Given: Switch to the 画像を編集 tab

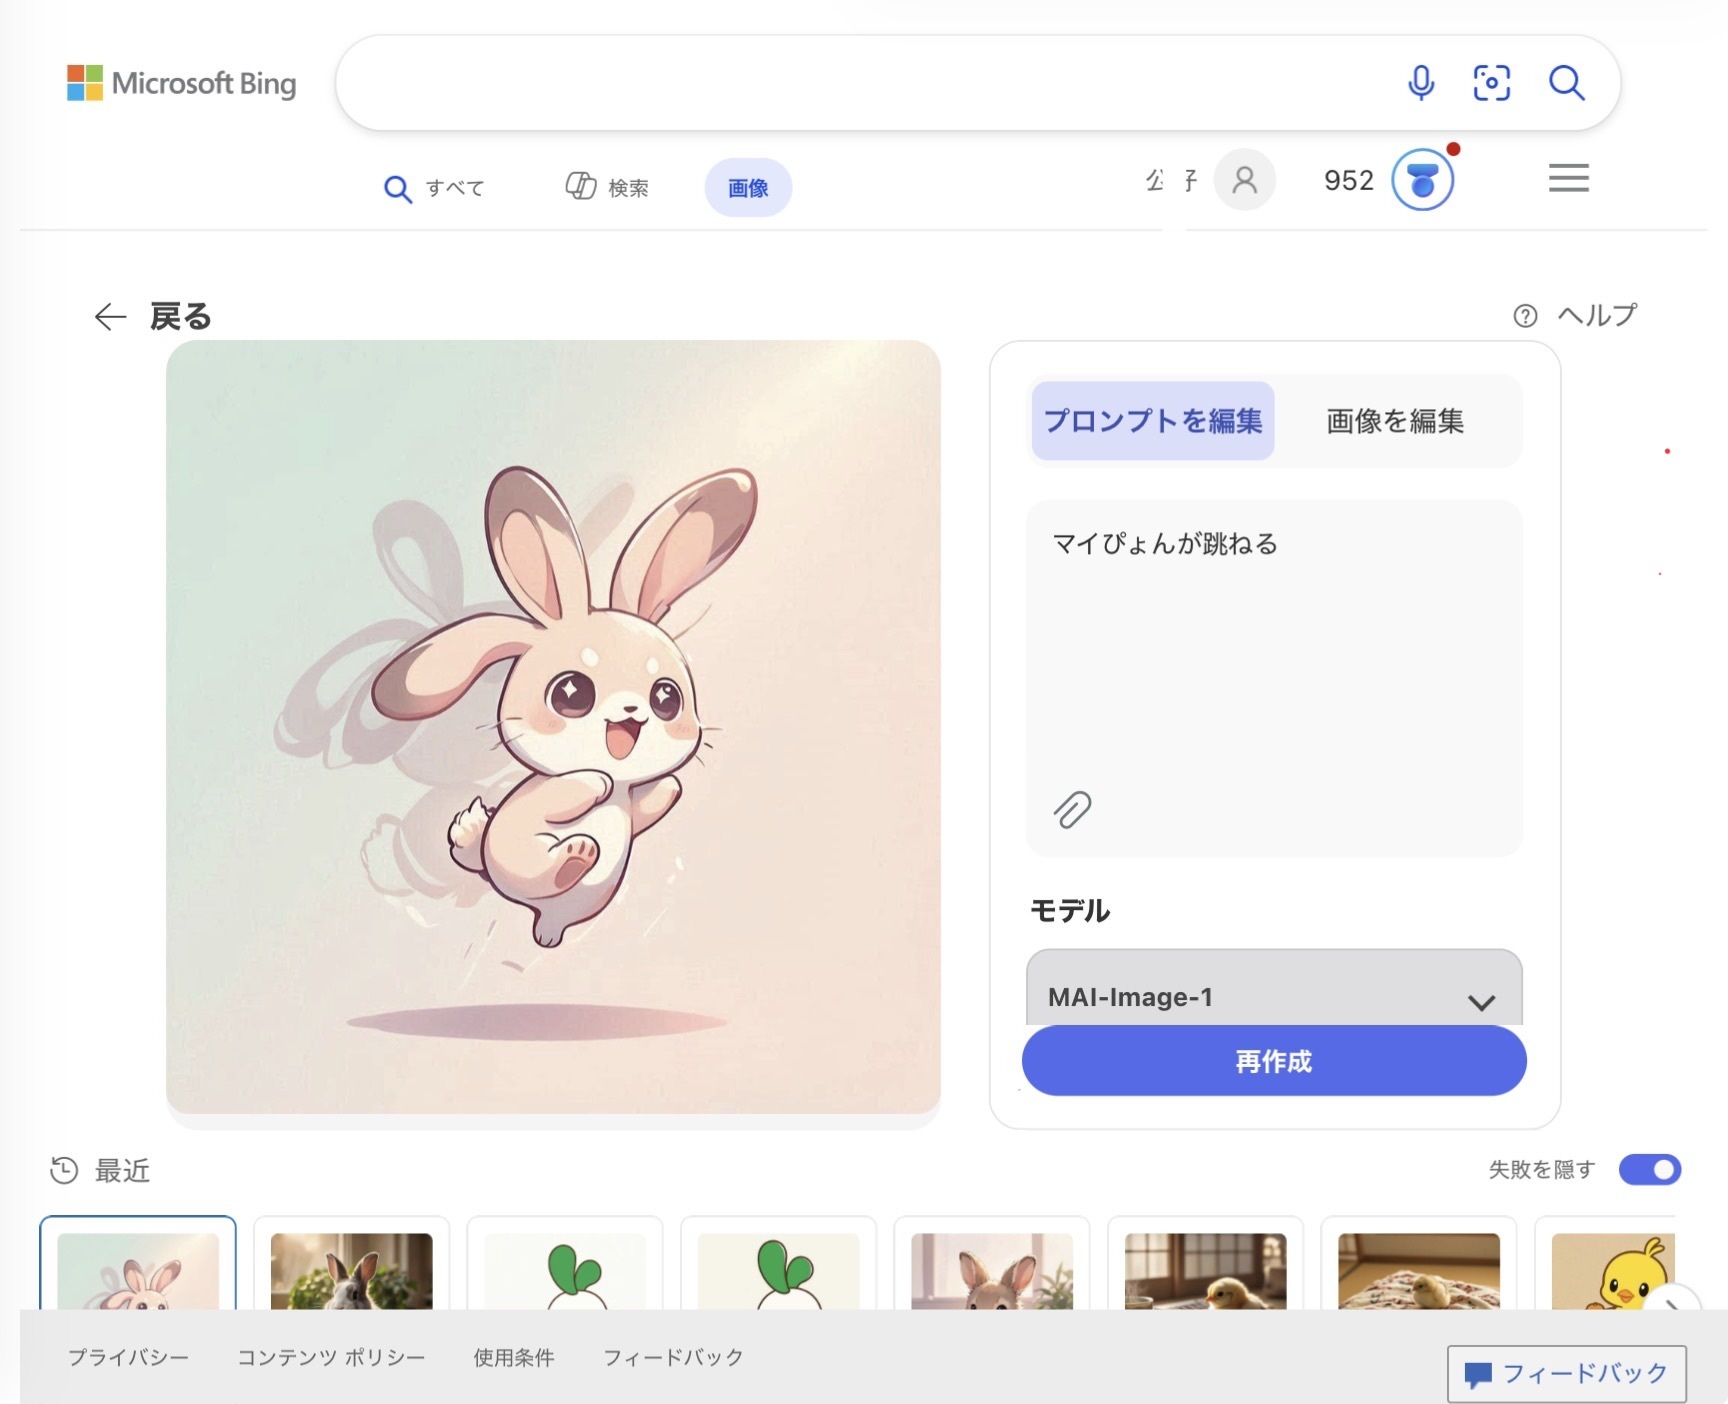Looking at the screenshot, I should (x=1395, y=421).
